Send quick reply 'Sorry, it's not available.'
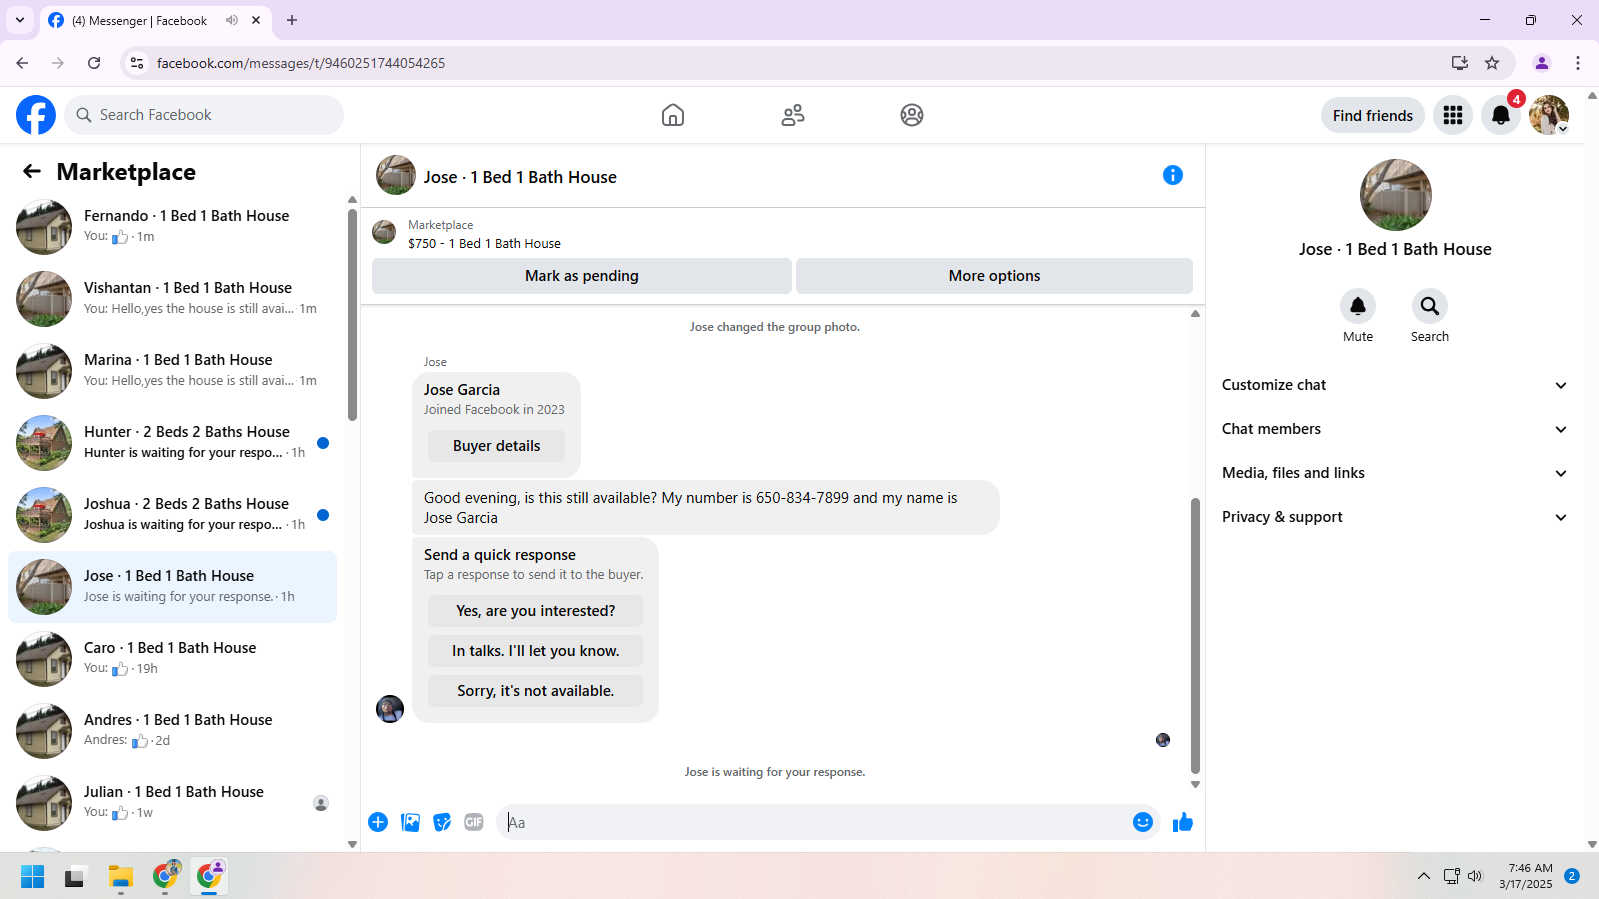Image resolution: width=1599 pixels, height=899 pixels. 535,691
